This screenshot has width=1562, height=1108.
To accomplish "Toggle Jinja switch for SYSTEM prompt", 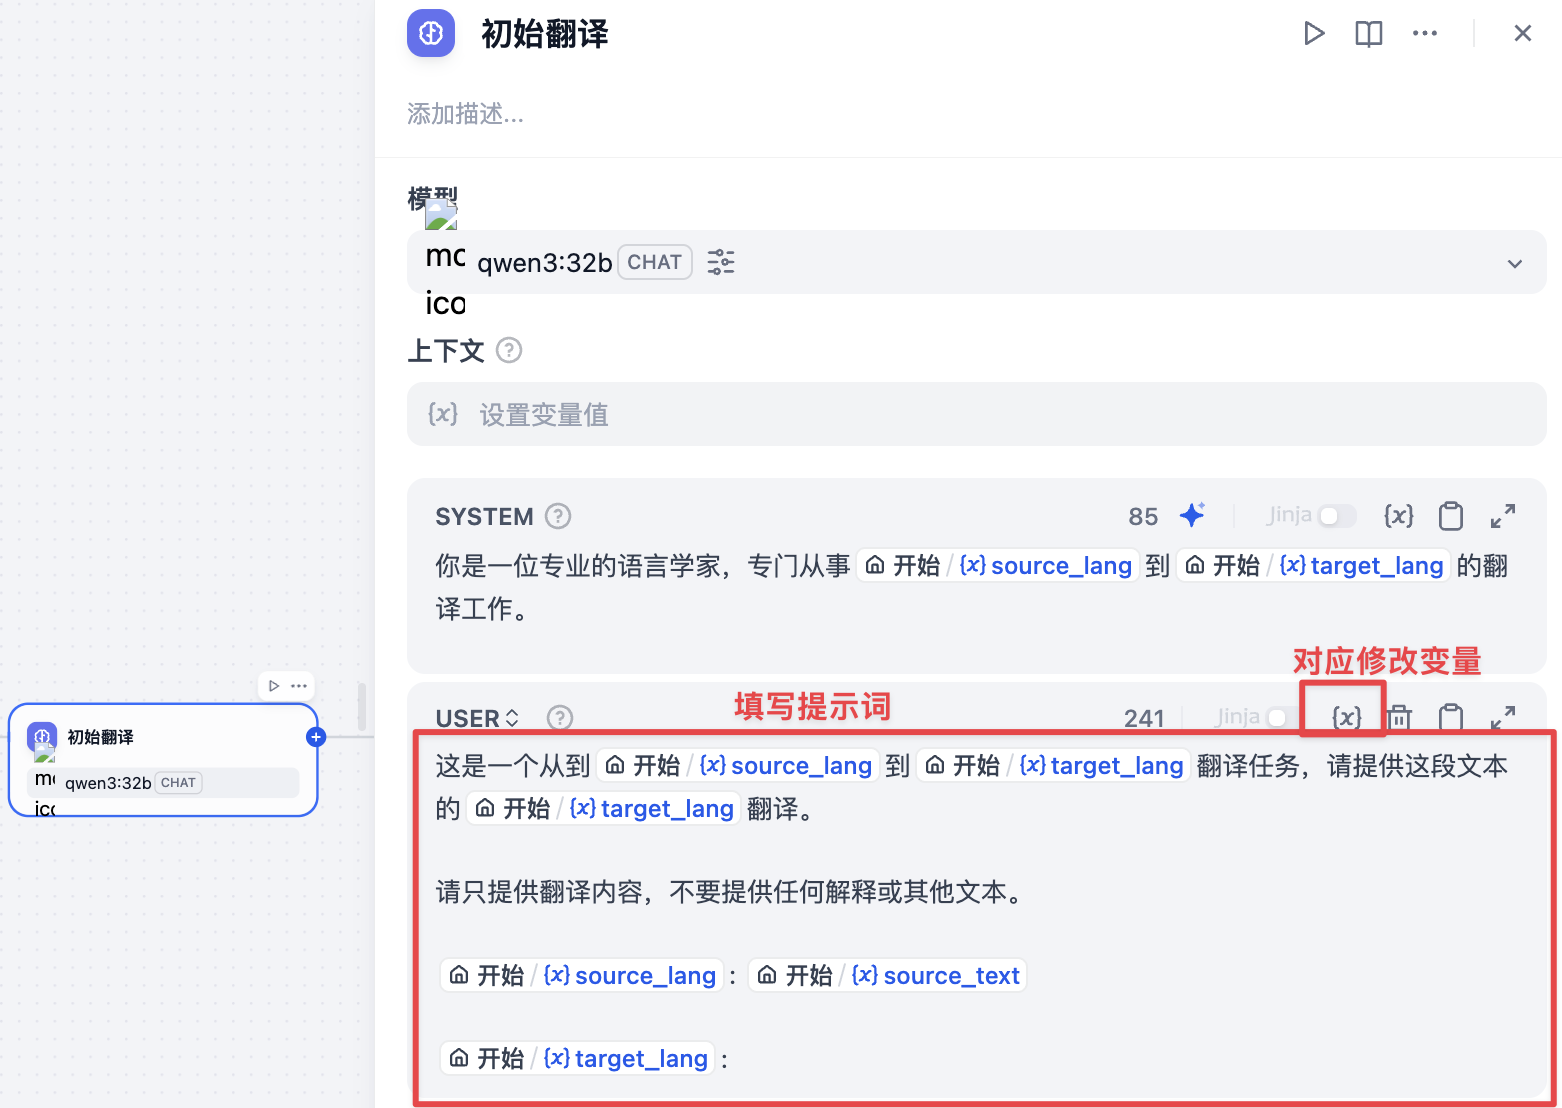I will [x=1337, y=516].
